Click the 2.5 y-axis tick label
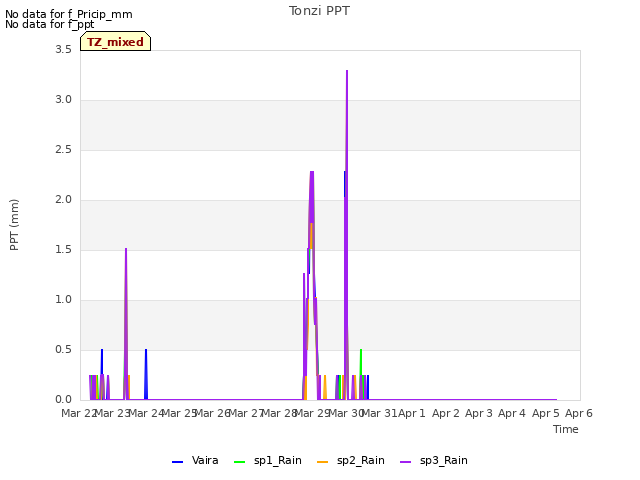The width and height of the screenshot is (640, 480). click(63, 150)
